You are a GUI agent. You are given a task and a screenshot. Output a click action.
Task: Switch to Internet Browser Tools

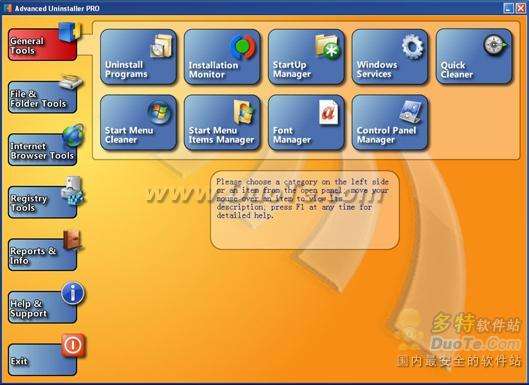[42, 150]
